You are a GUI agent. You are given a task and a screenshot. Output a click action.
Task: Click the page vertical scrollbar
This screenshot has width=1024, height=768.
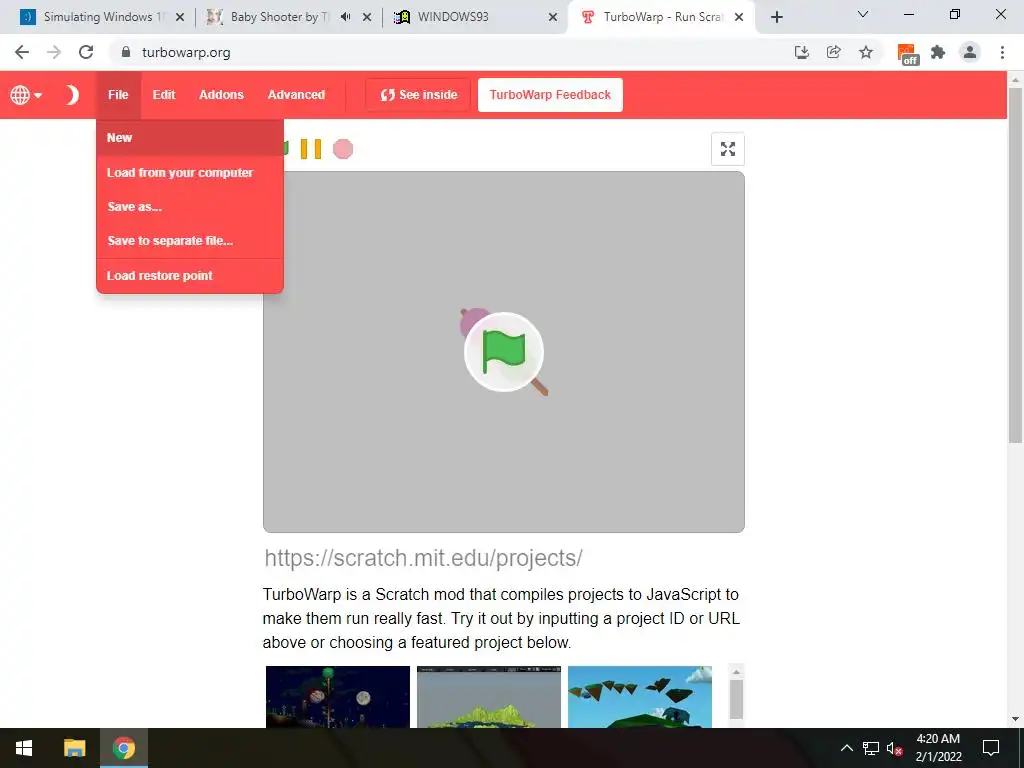point(1015,264)
